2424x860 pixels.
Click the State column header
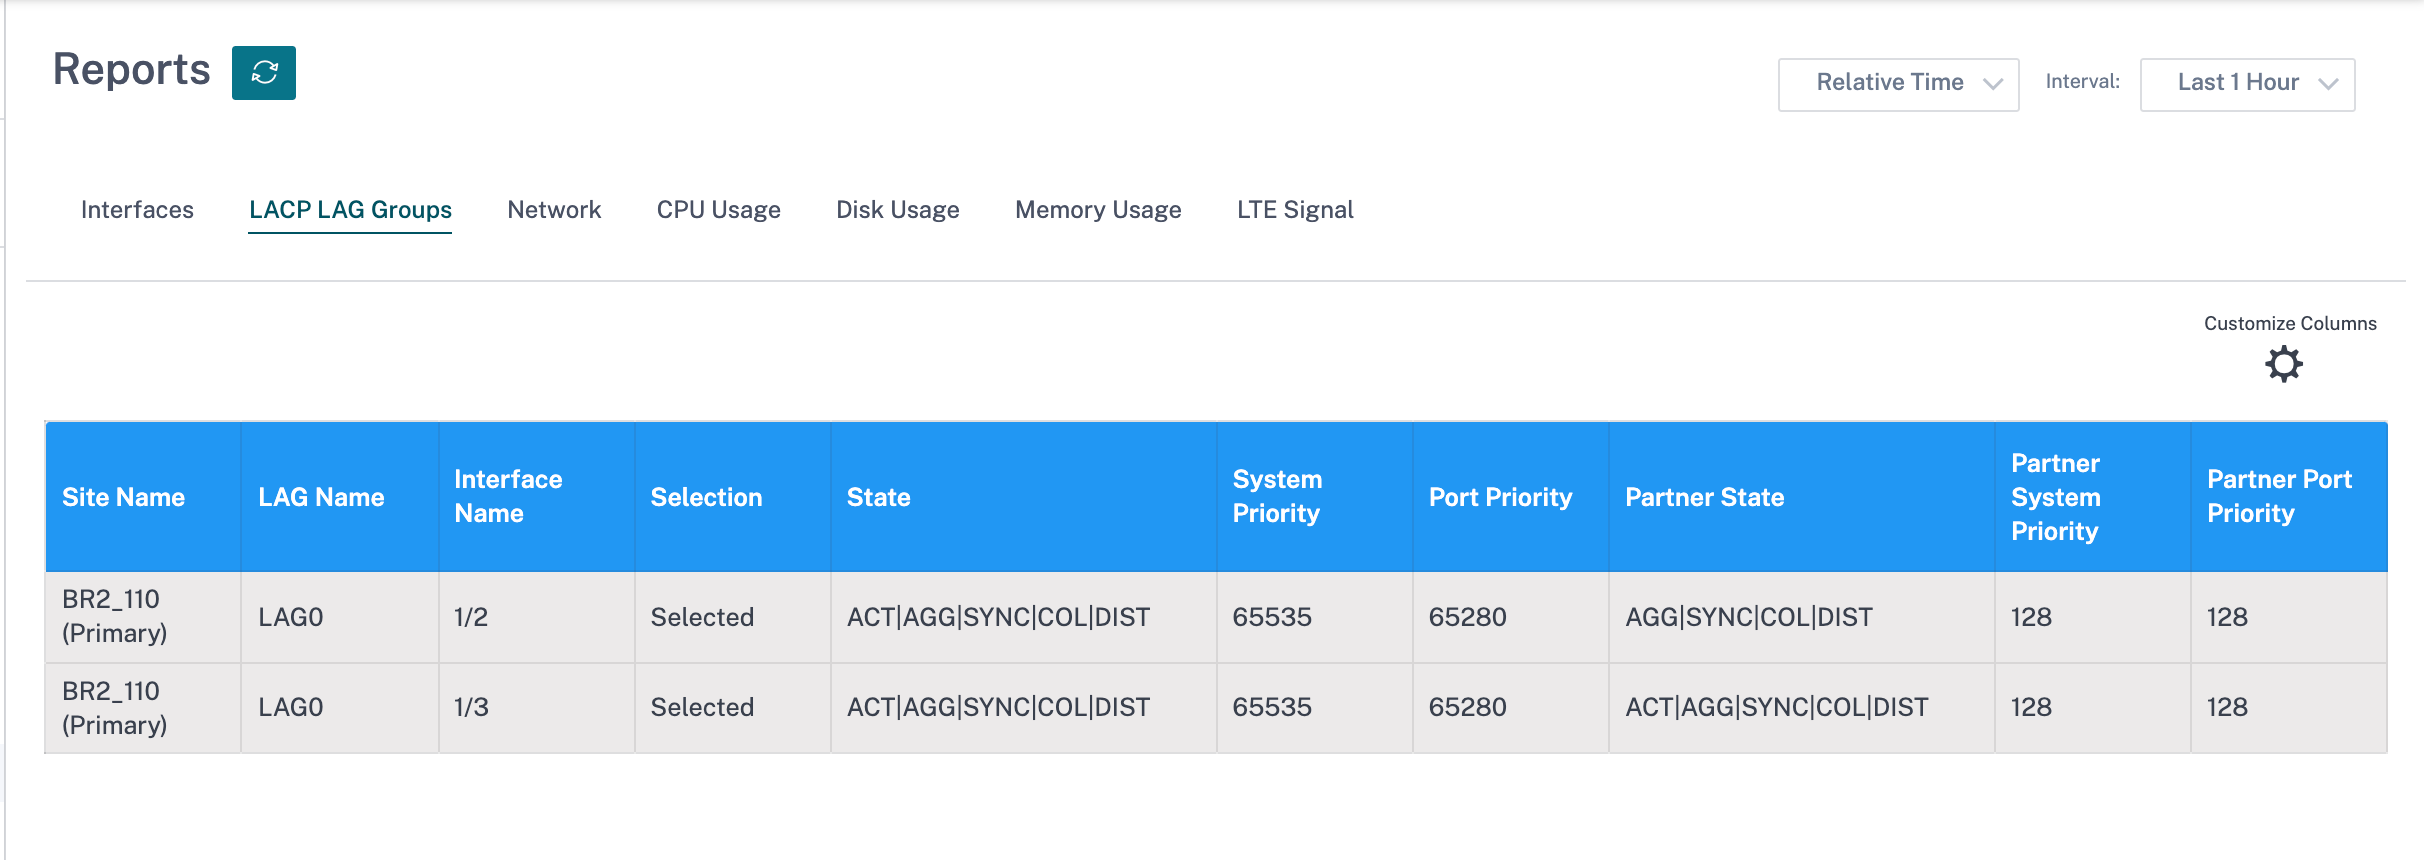click(1023, 497)
